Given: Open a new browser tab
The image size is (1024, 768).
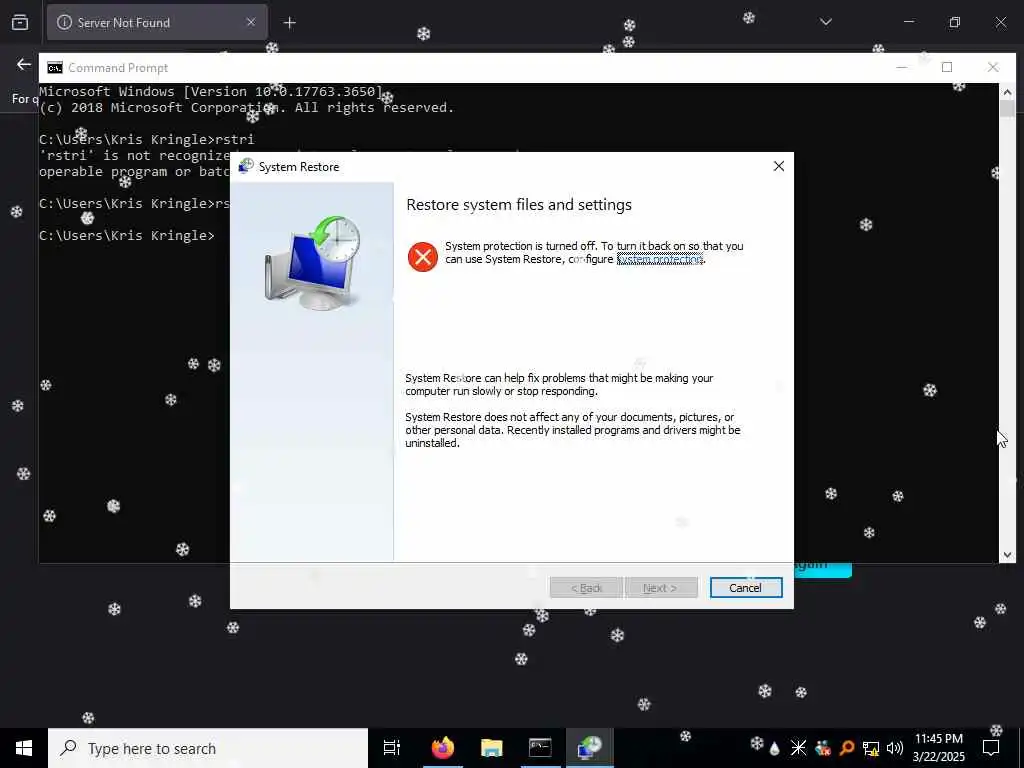Looking at the screenshot, I should (289, 23).
